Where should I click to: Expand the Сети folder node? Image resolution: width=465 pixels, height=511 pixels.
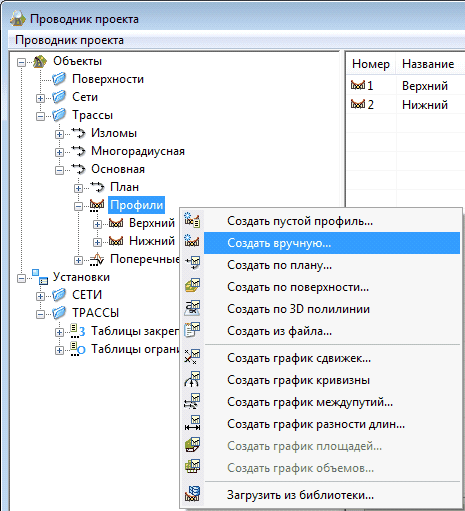coord(40,98)
